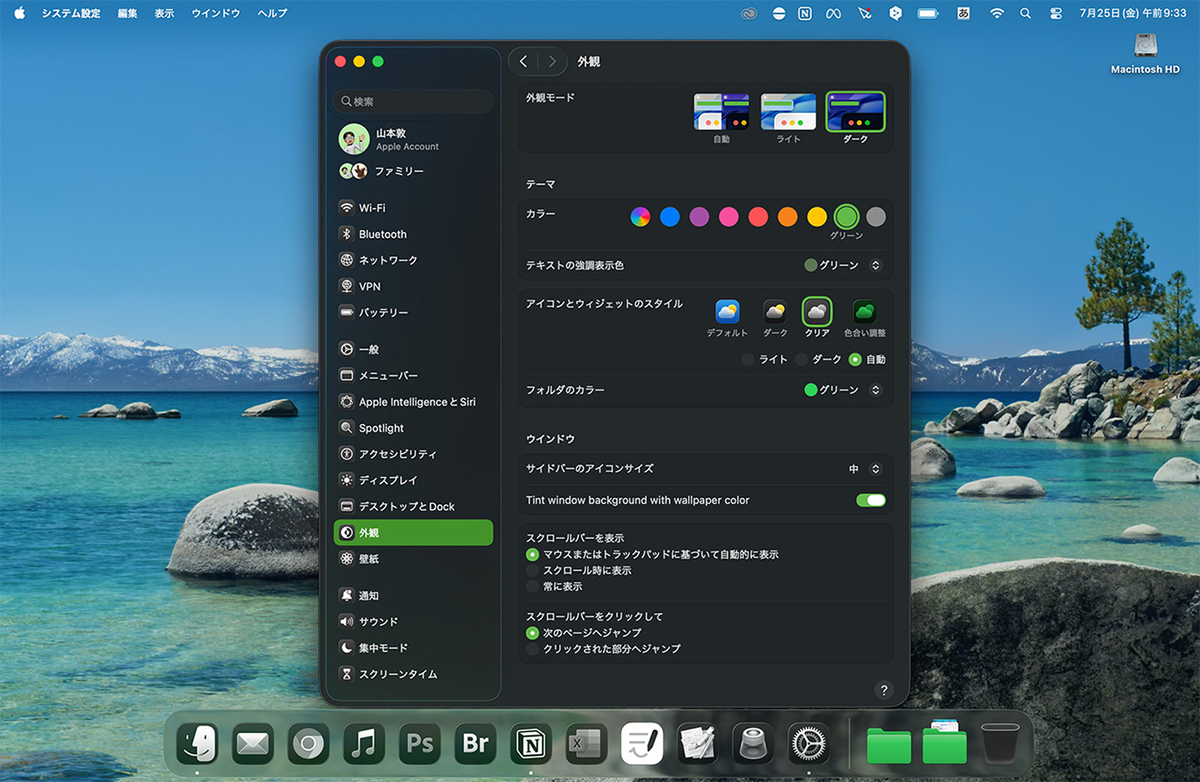Open Notion from the Dock
Image resolution: width=1200 pixels, height=782 pixels.
point(531,744)
